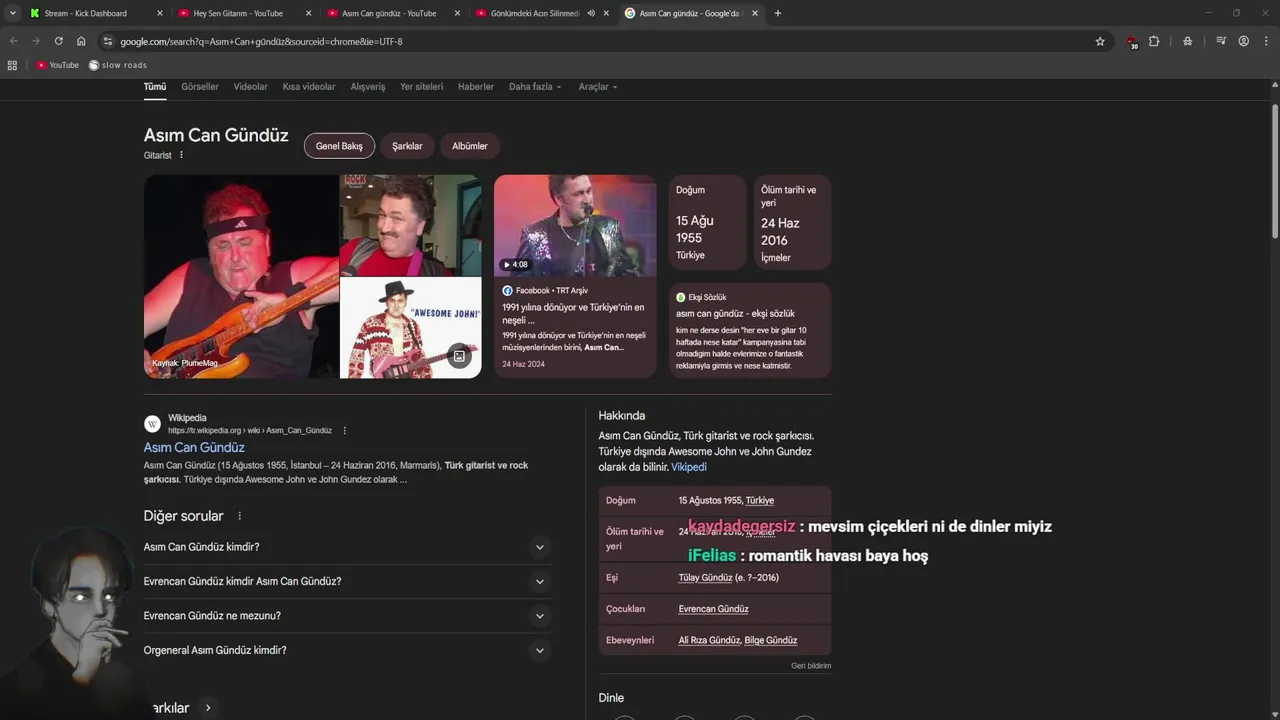Open Ekşi Sözlük asım can gündüz card
1280x720 pixels.
point(750,330)
